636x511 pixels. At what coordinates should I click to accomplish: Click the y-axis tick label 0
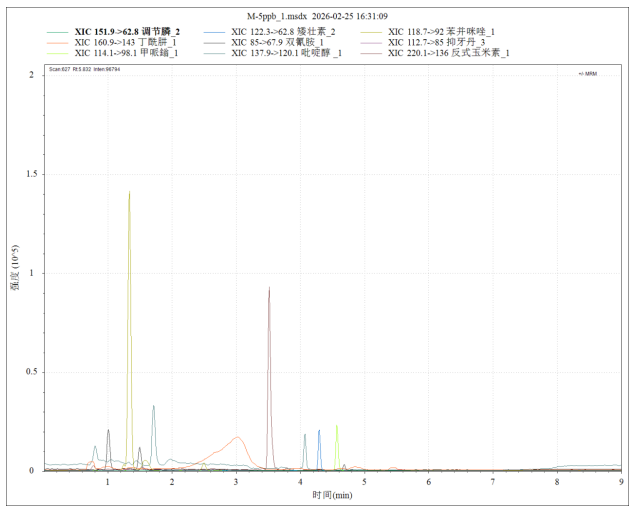click(32, 471)
